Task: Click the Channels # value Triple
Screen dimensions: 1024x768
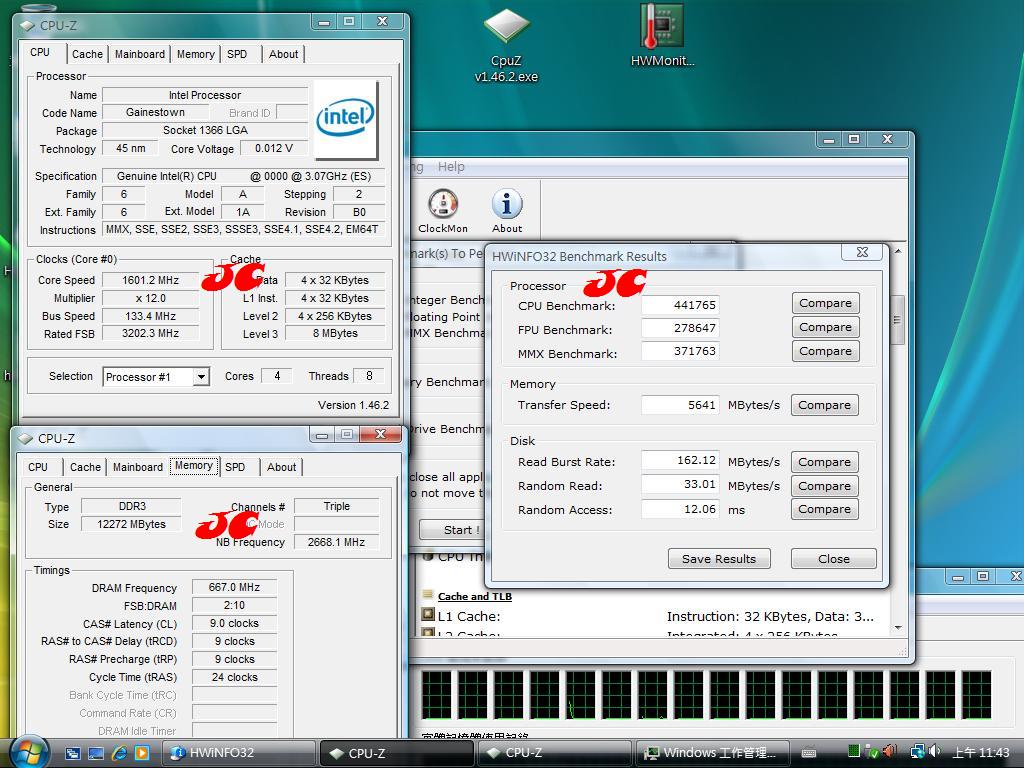Action: 336,506
